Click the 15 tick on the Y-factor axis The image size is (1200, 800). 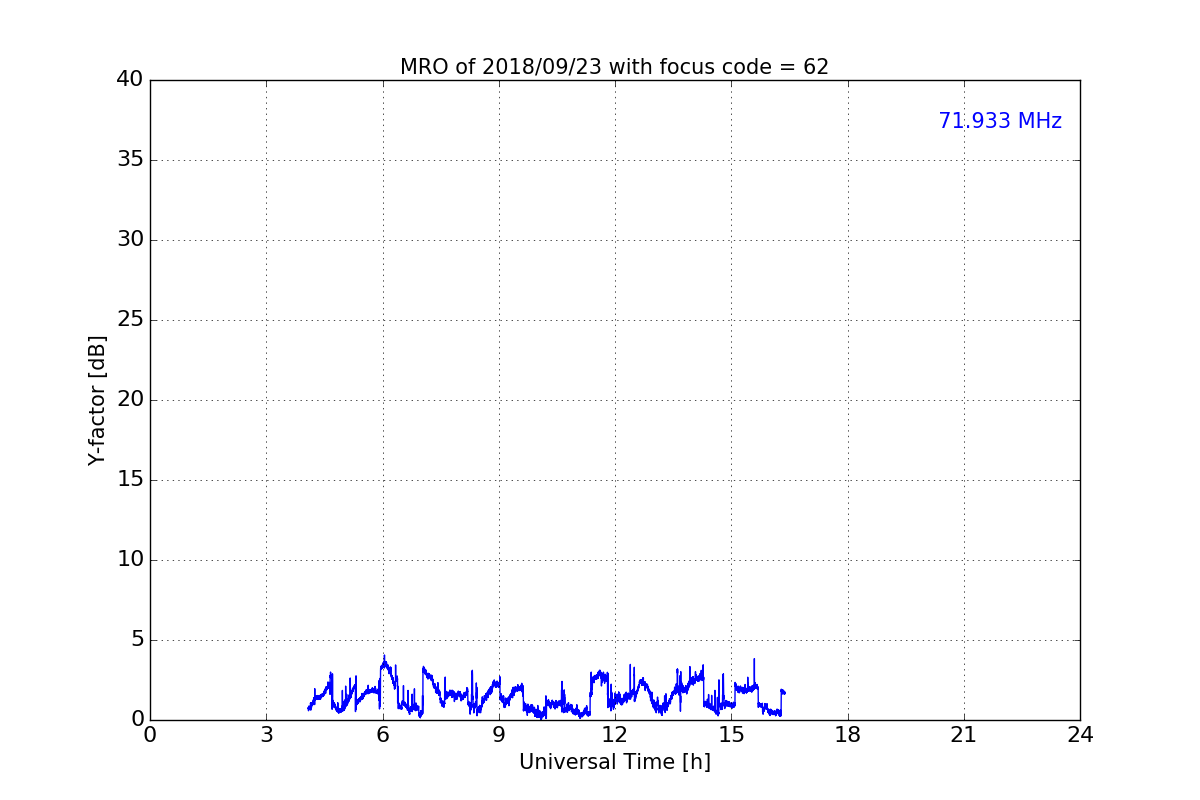click(x=130, y=480)
